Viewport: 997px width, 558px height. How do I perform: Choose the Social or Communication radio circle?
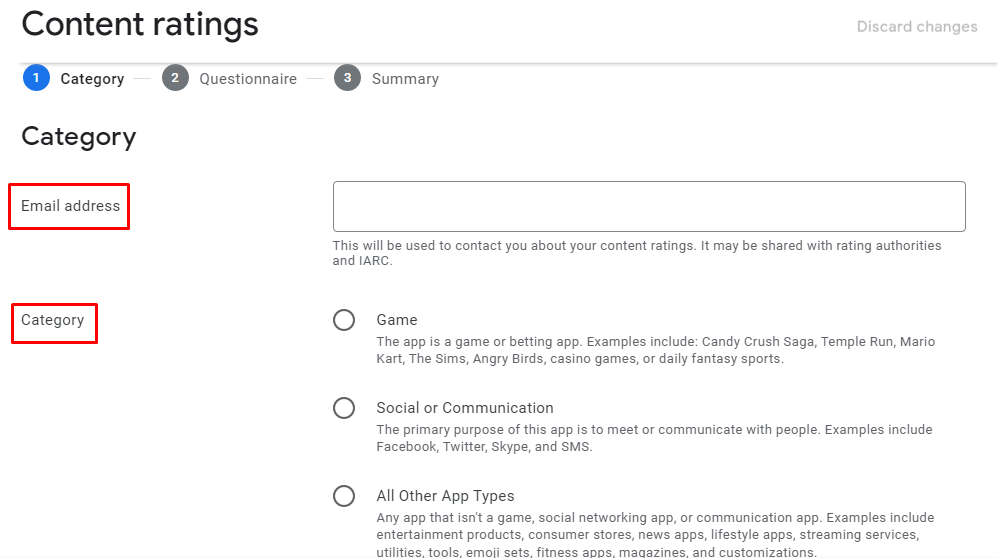tap(344, 408)
